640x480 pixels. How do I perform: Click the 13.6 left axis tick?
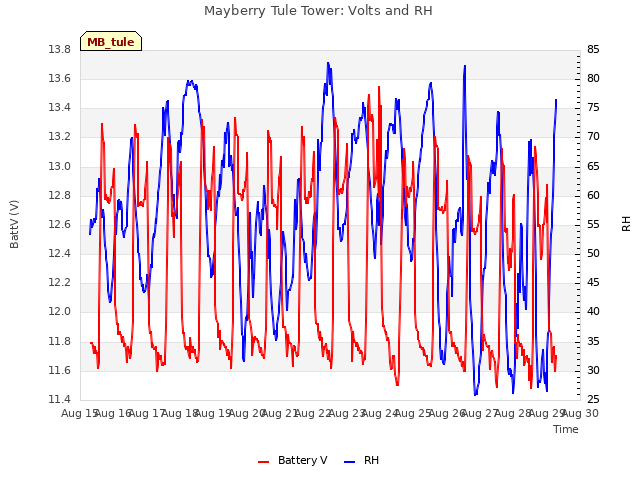pyautogui.click(x=60, y=79)
